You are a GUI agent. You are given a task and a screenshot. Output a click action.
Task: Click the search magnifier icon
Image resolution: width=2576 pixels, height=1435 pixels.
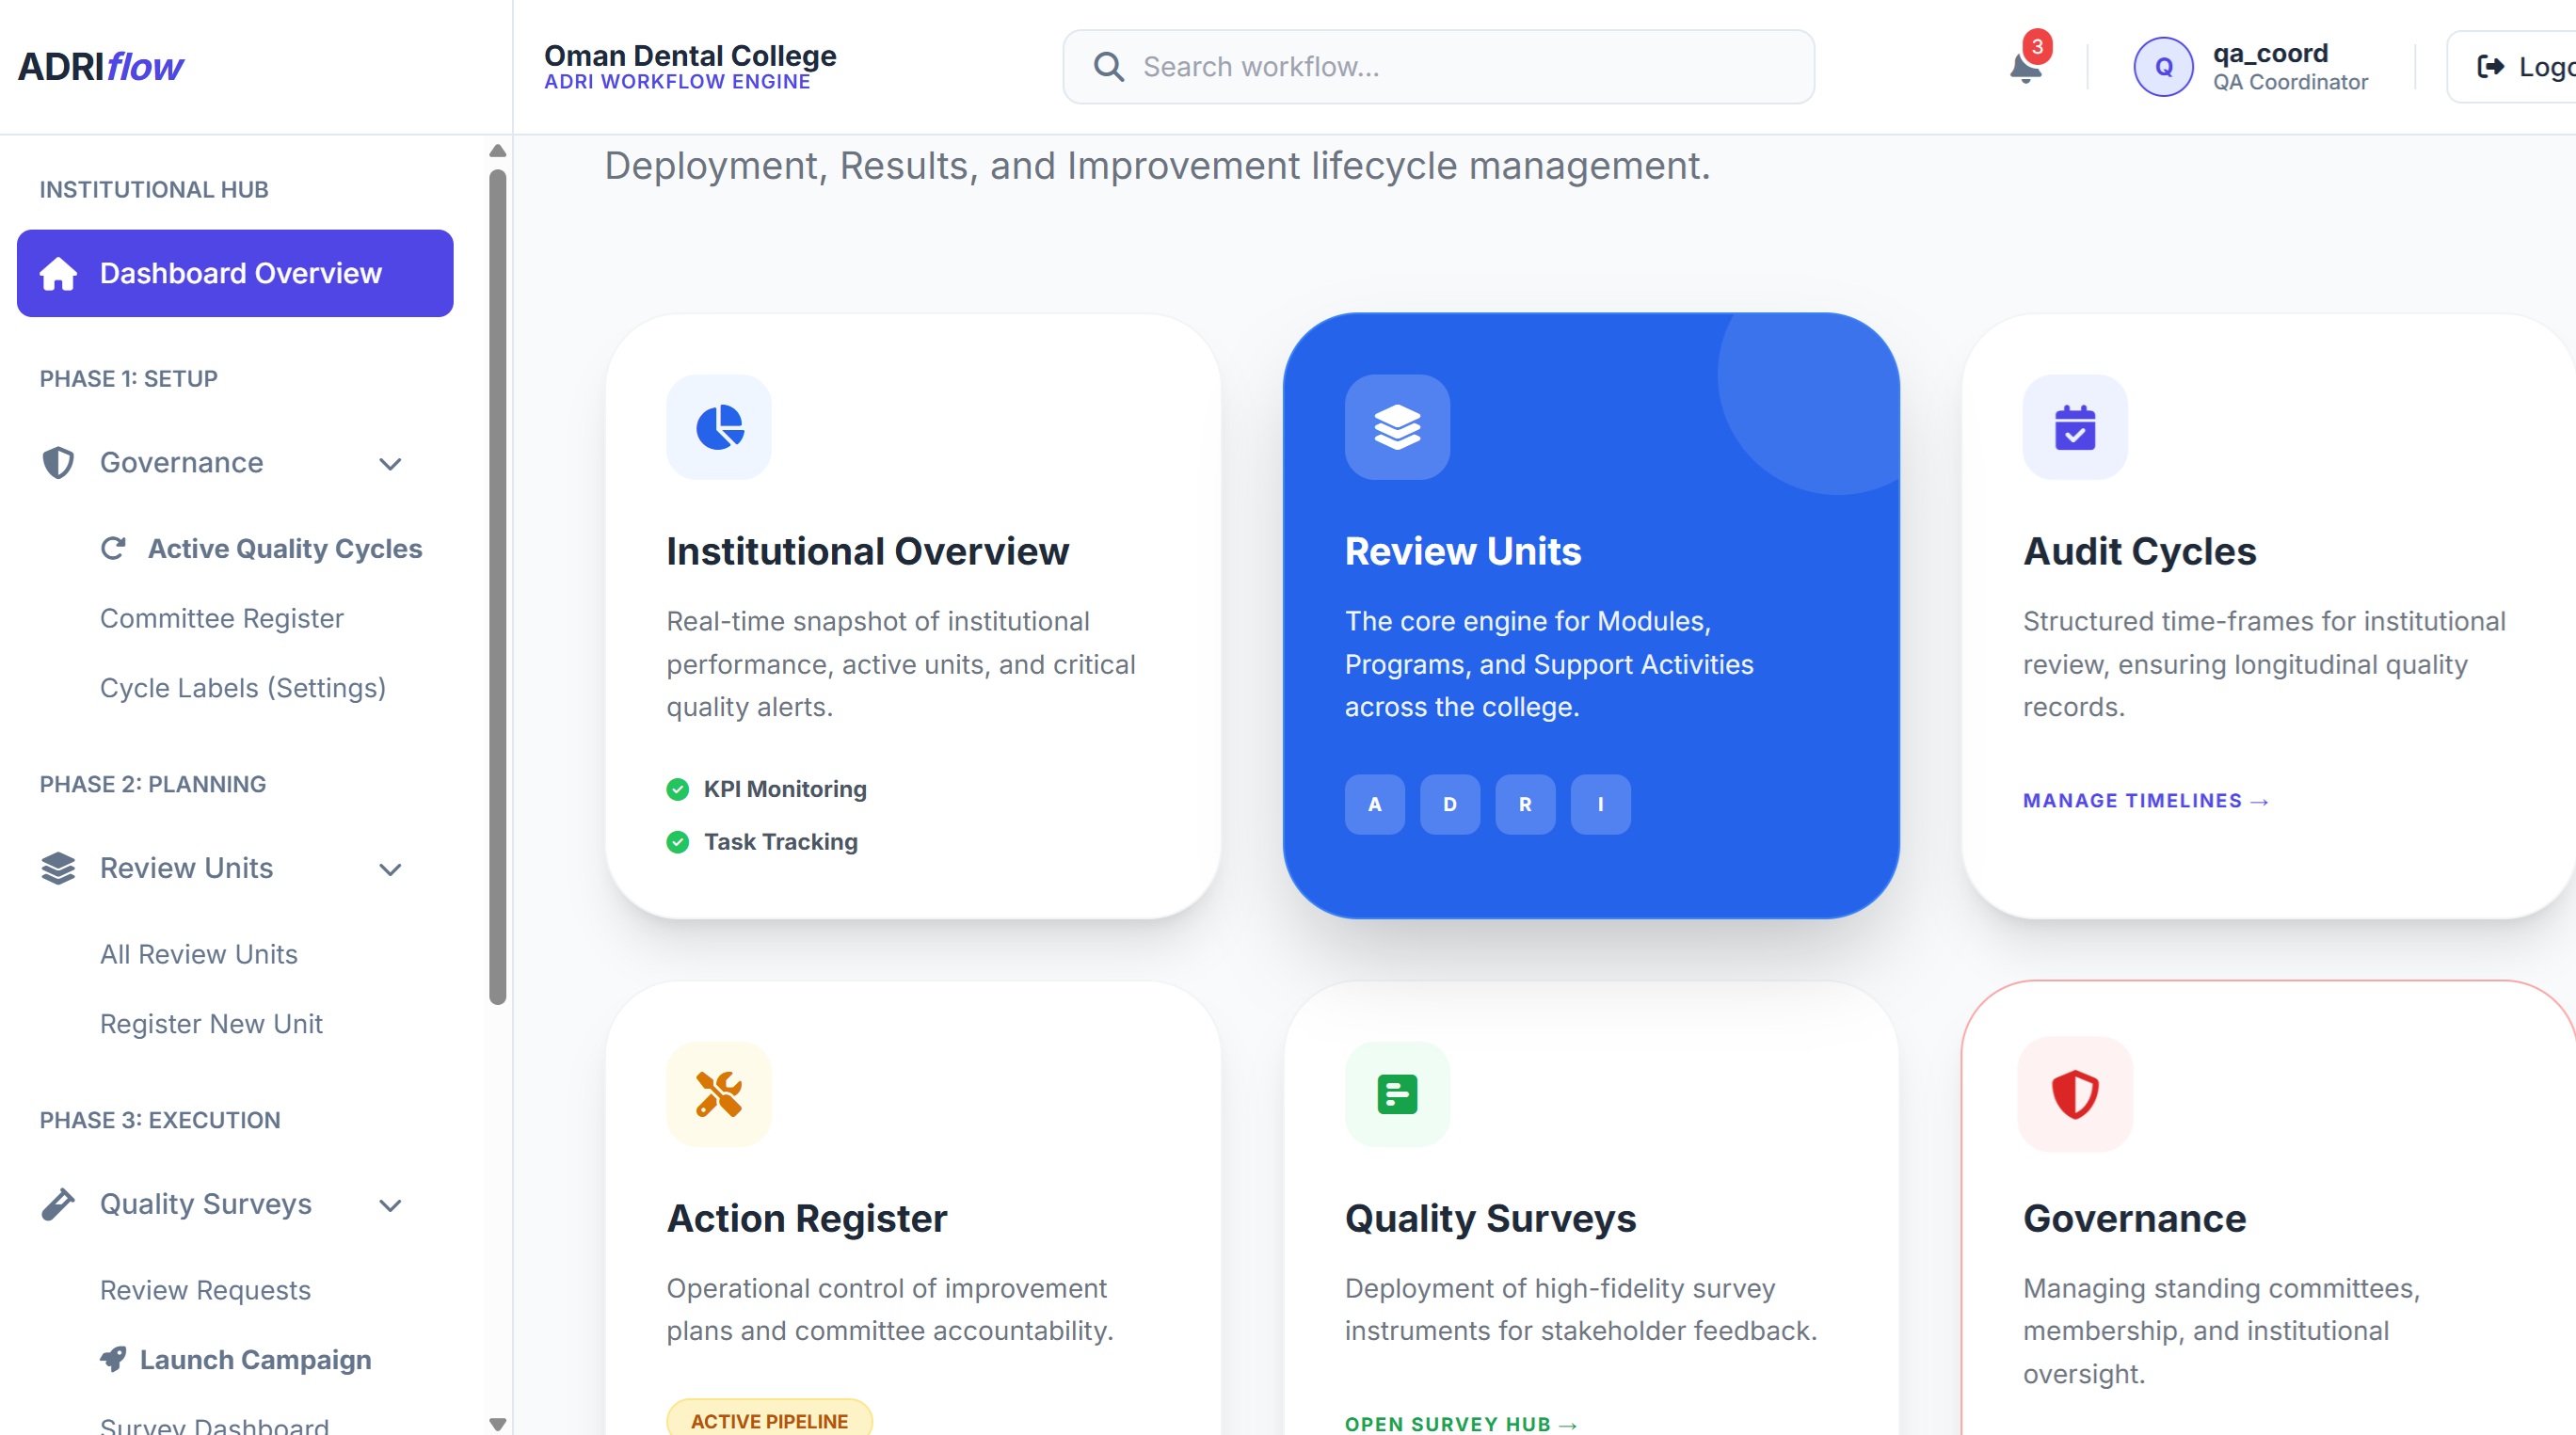pyautogui.click(x=1108, y=67)
